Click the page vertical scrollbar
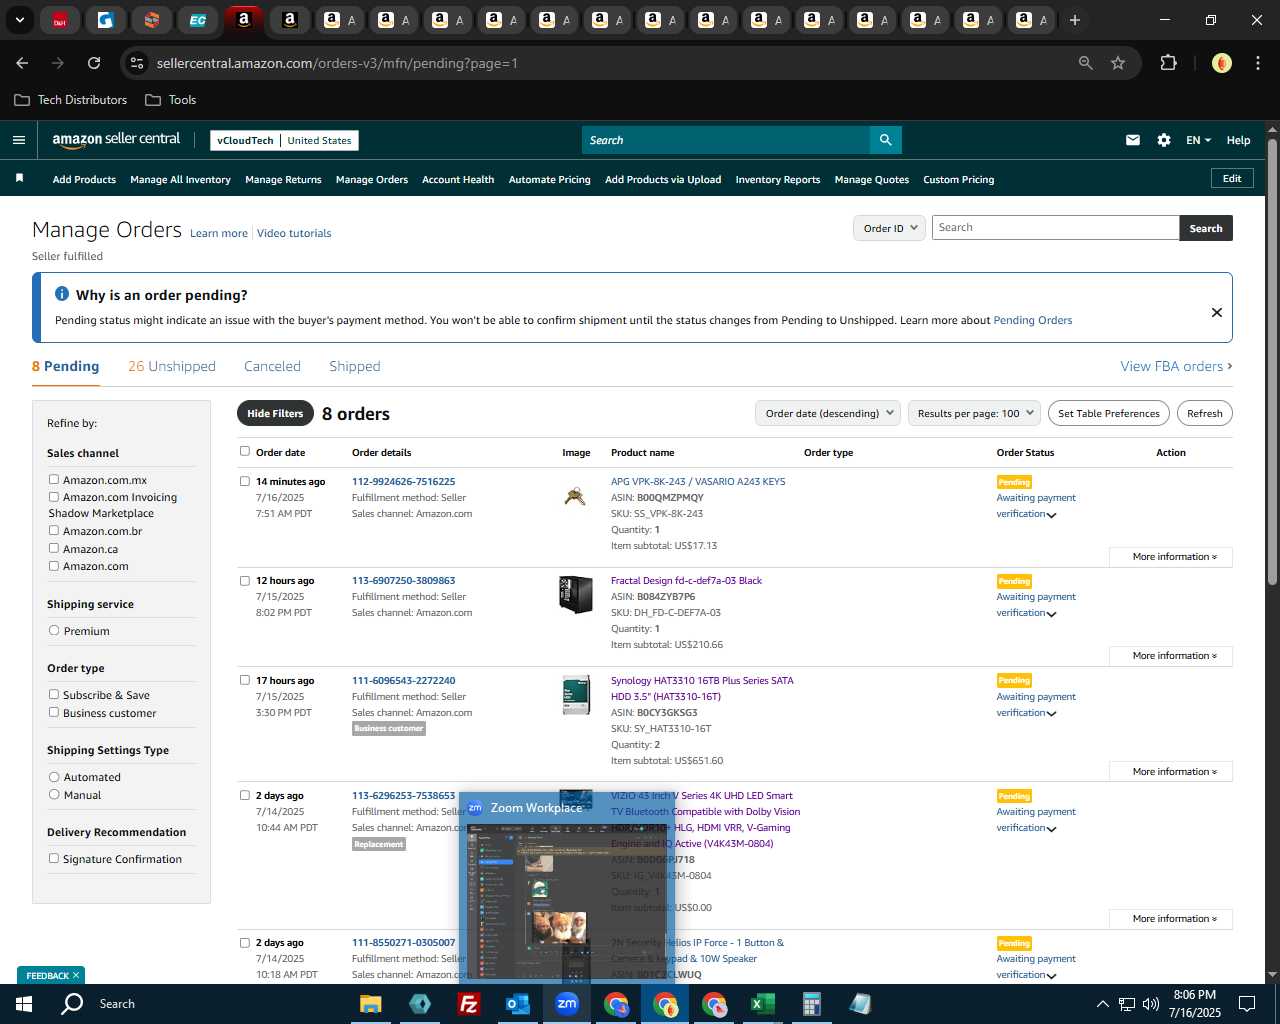Screen dimensions: 1280x1024 pos(1272,360)
